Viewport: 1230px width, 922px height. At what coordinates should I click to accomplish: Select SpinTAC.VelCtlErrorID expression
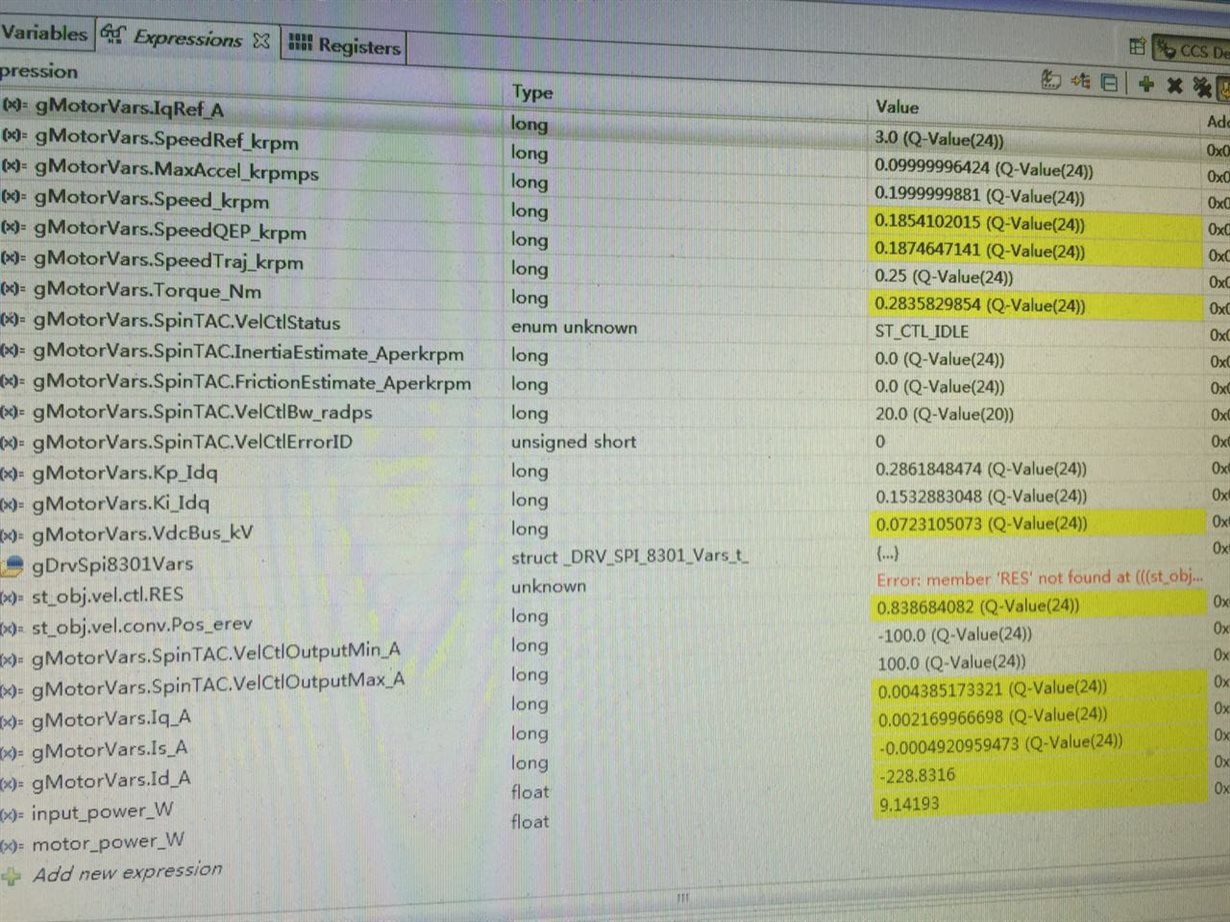(192, 441)
